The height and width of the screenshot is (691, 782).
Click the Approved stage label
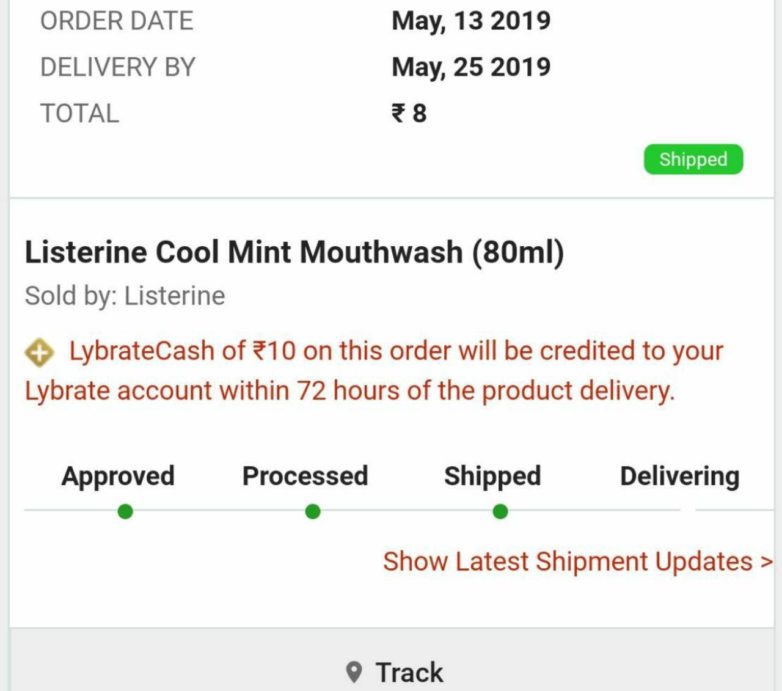[x=118, y=476]
